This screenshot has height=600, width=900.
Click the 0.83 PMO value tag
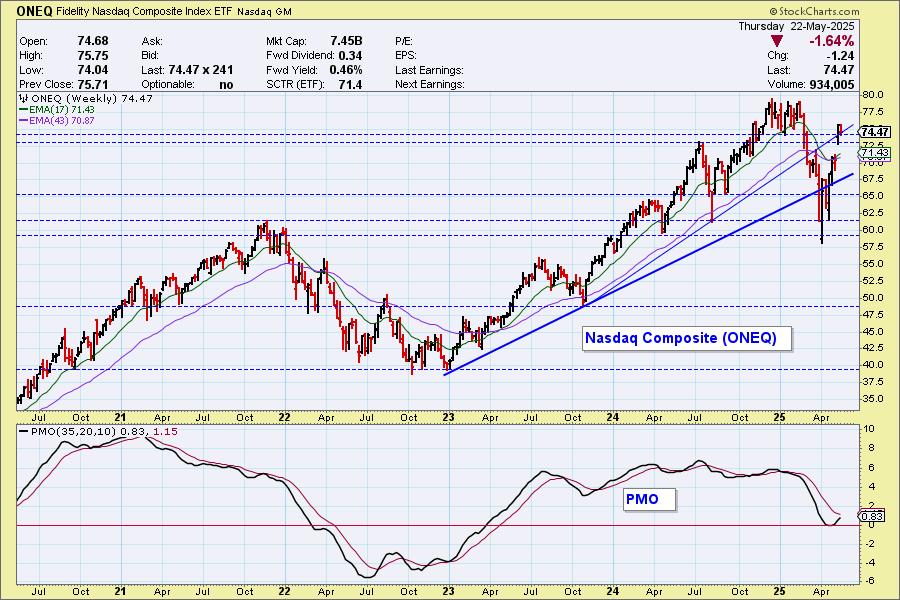coord(872,516)
